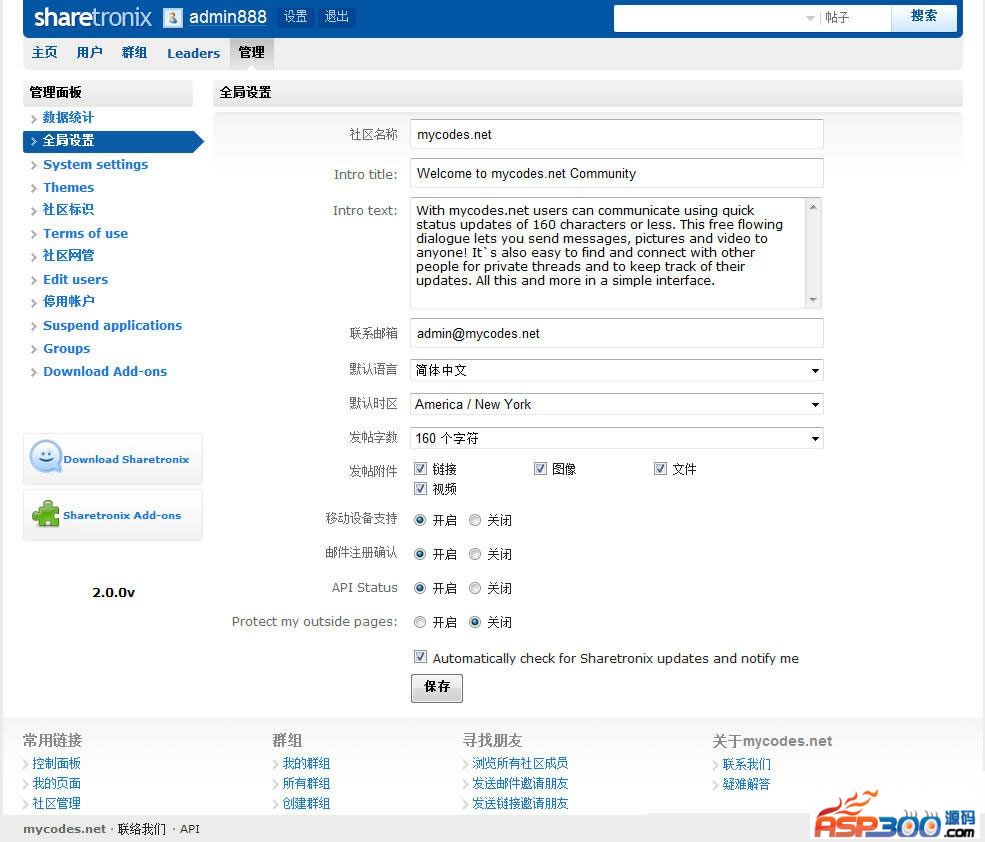The image size is (985, 842).
Task: Open the search type dropdown arrow
Action: [810, 18]
